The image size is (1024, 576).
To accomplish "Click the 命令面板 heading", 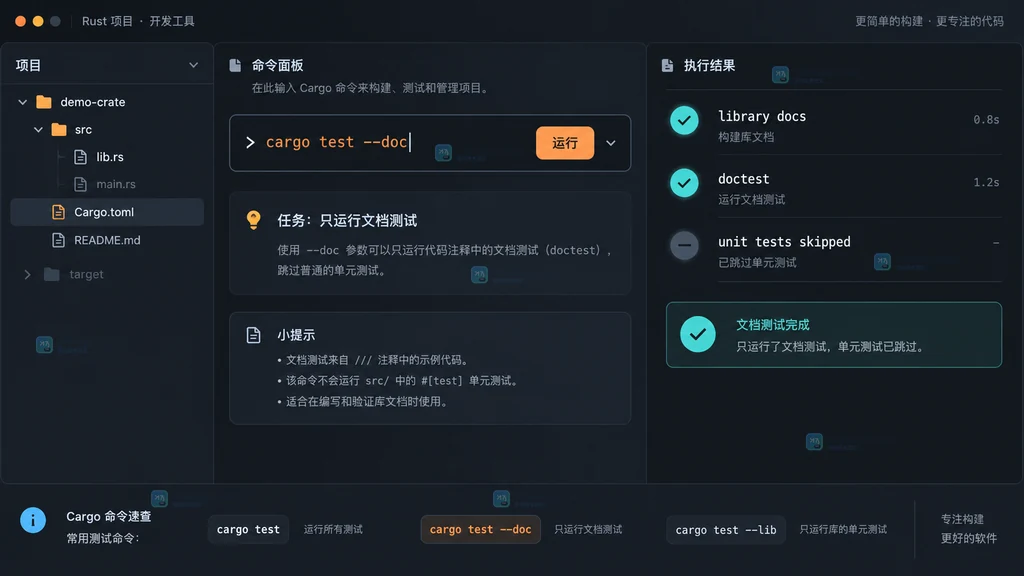I will [278, 65].
